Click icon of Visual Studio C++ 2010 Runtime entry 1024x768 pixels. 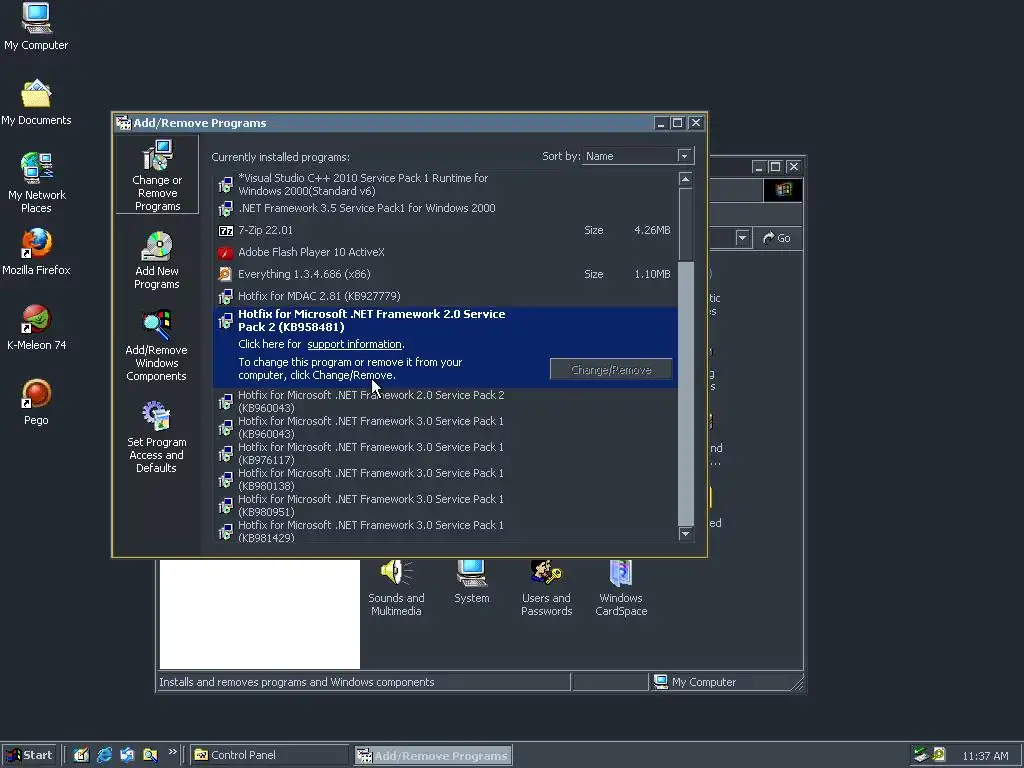pos(225,185)
